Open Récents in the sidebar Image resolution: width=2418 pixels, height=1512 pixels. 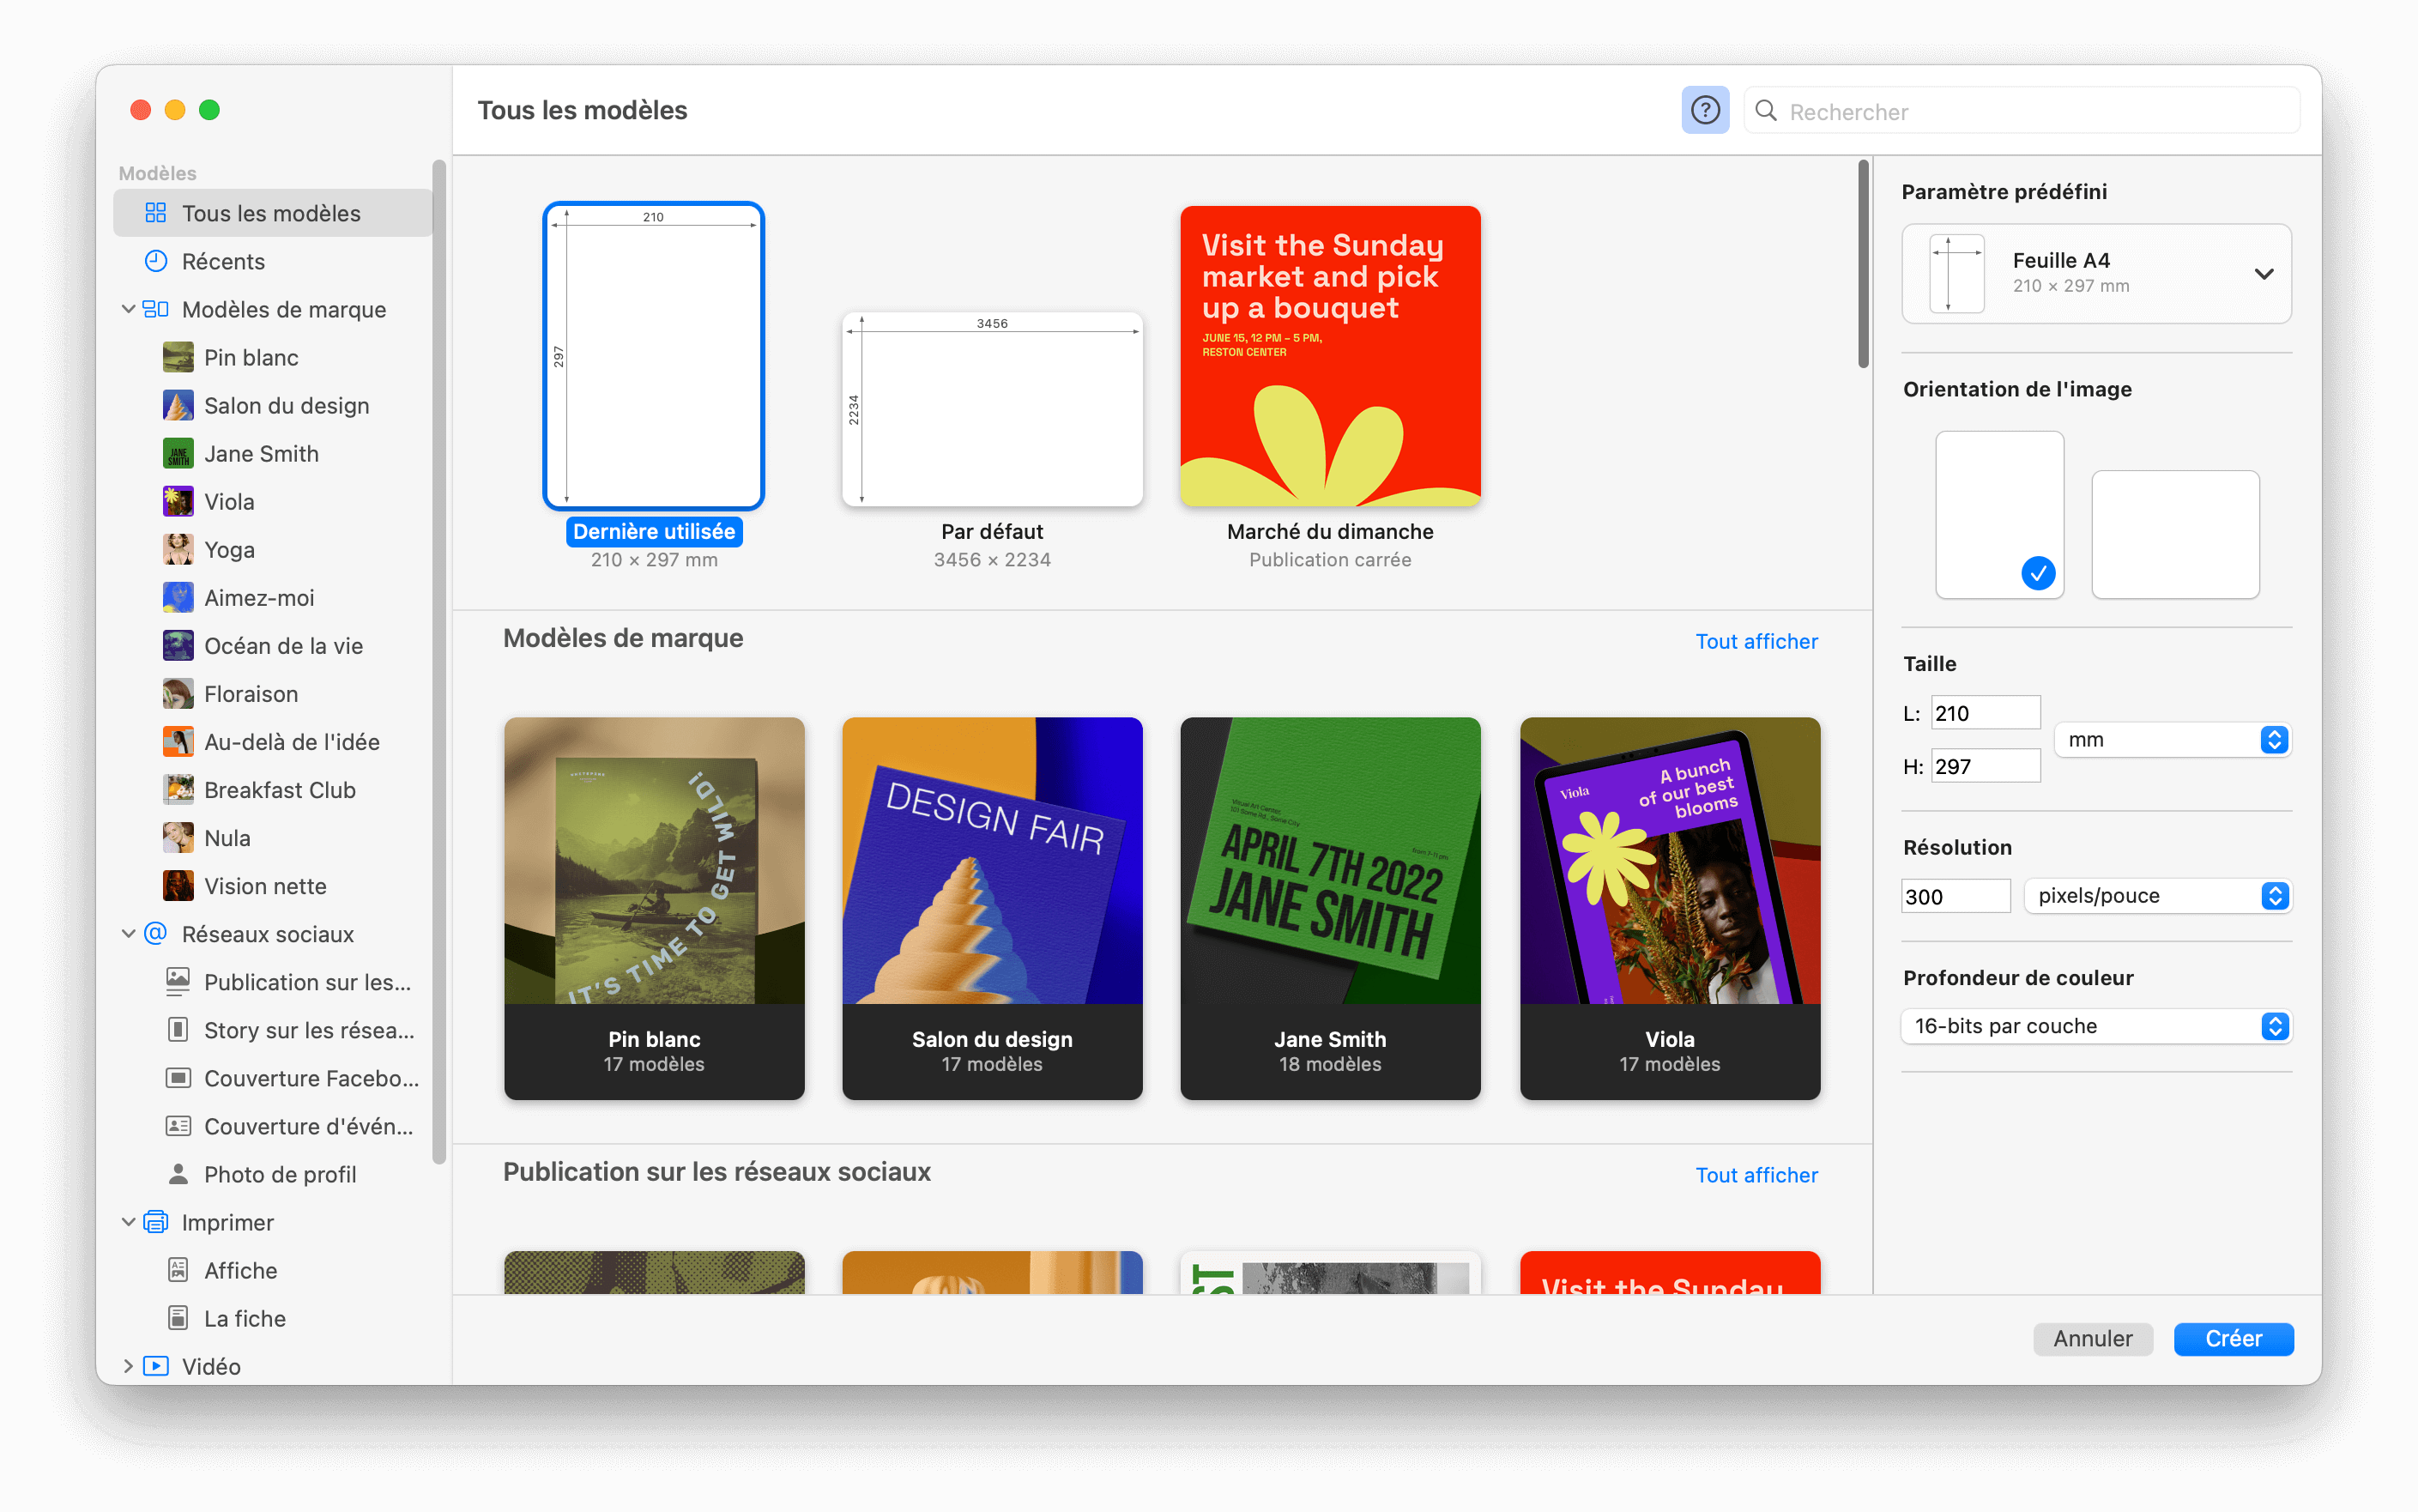click(x=272, y=261)
